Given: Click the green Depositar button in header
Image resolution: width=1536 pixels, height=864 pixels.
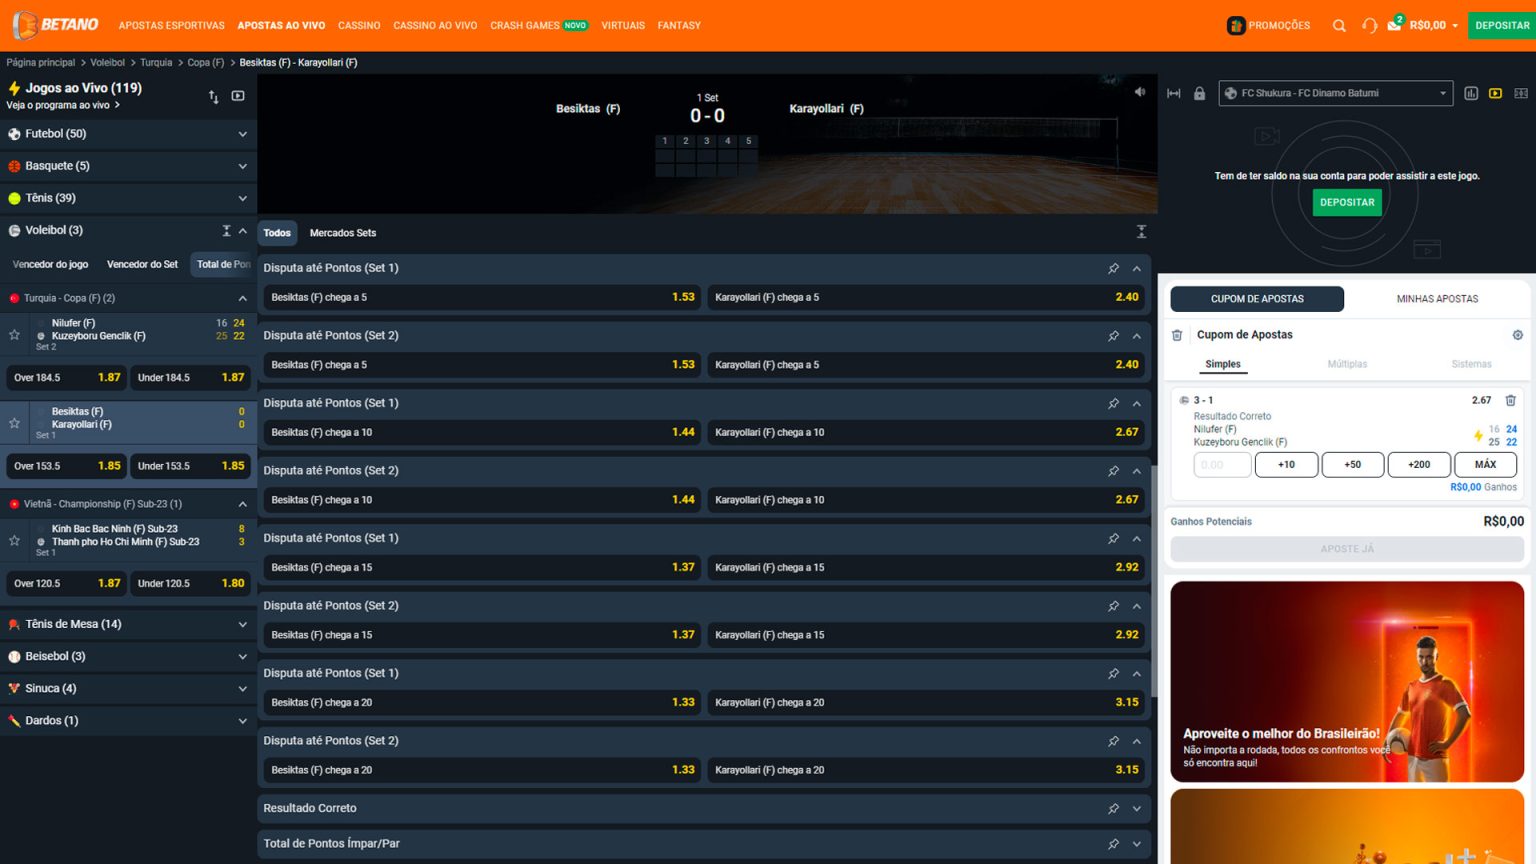Looking at the screenshot, I should [1502, 25].
